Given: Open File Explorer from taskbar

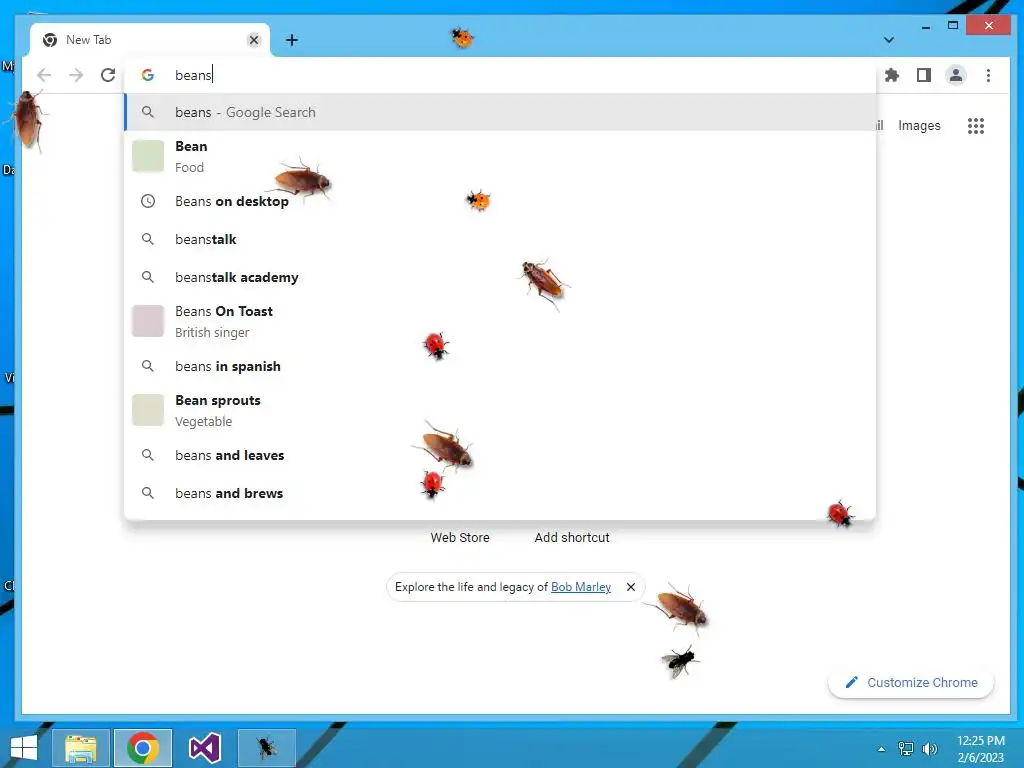Looking at the screenshot, I should point(80,748).
